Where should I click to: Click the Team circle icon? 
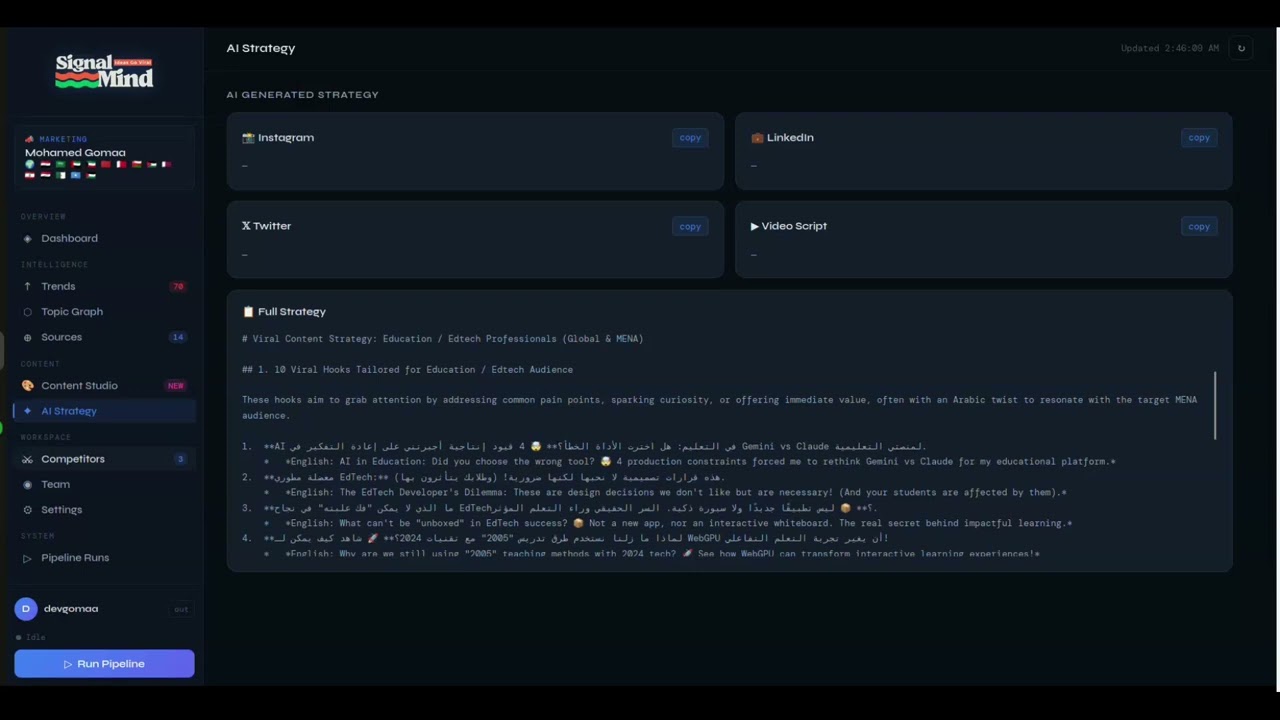pyautogui.click(x=27, y=484)
